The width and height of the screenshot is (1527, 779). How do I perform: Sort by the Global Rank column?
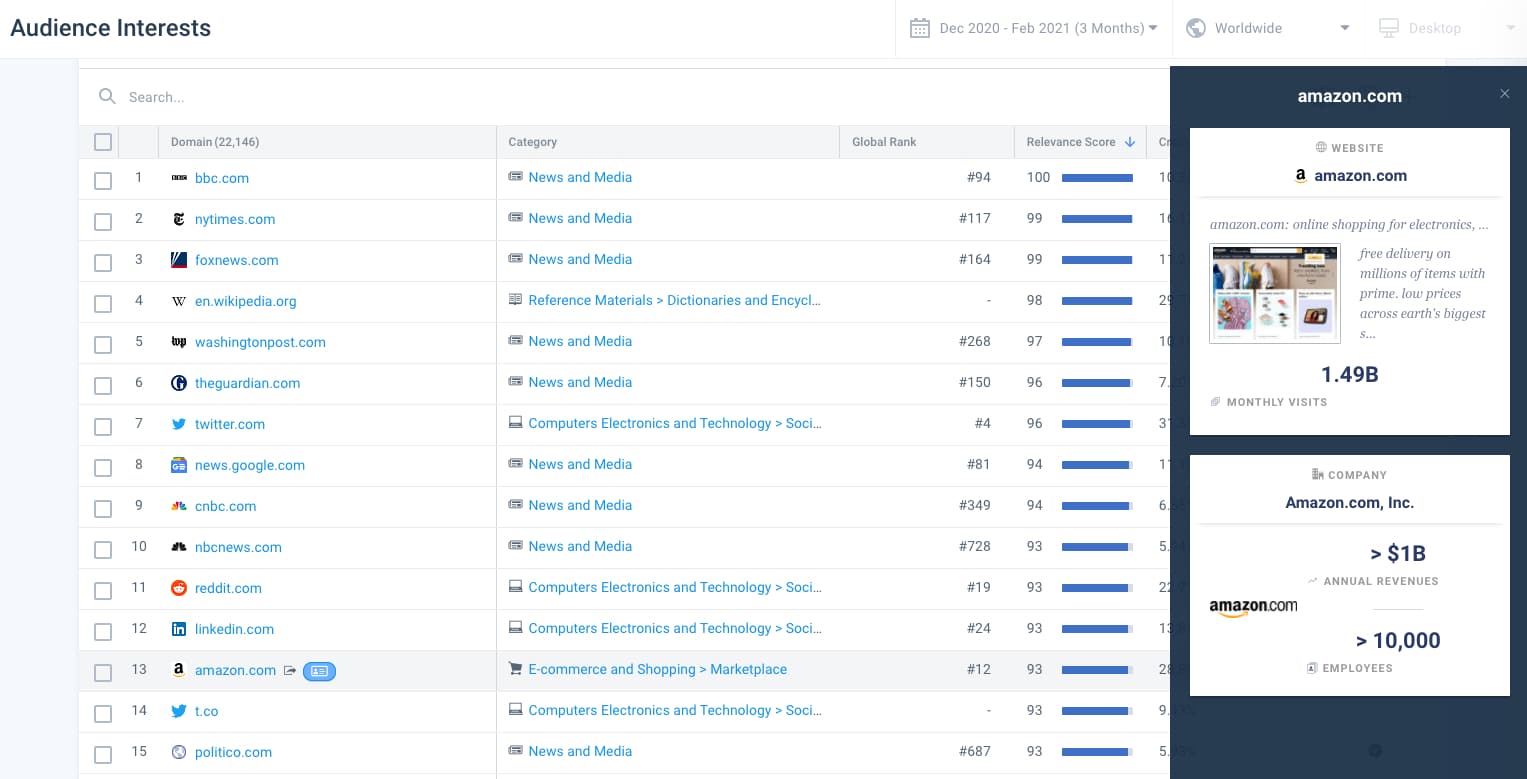tap(926, 142)
